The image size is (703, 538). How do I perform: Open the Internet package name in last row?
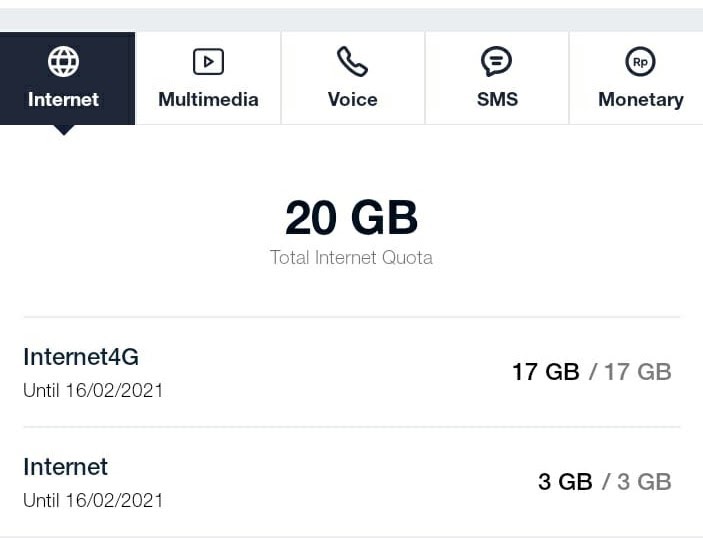point(65,467)
